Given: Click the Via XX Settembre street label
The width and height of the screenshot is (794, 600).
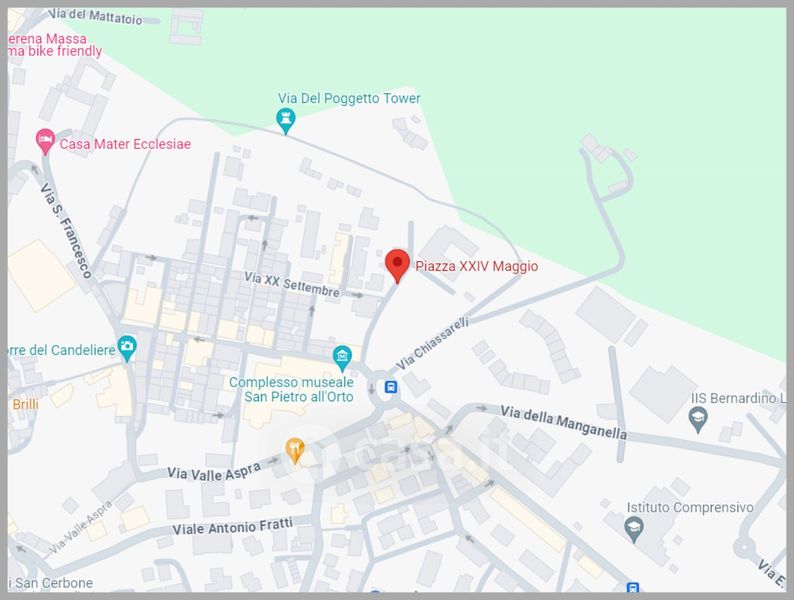Looking at the screenshot, I should (292, 285).
